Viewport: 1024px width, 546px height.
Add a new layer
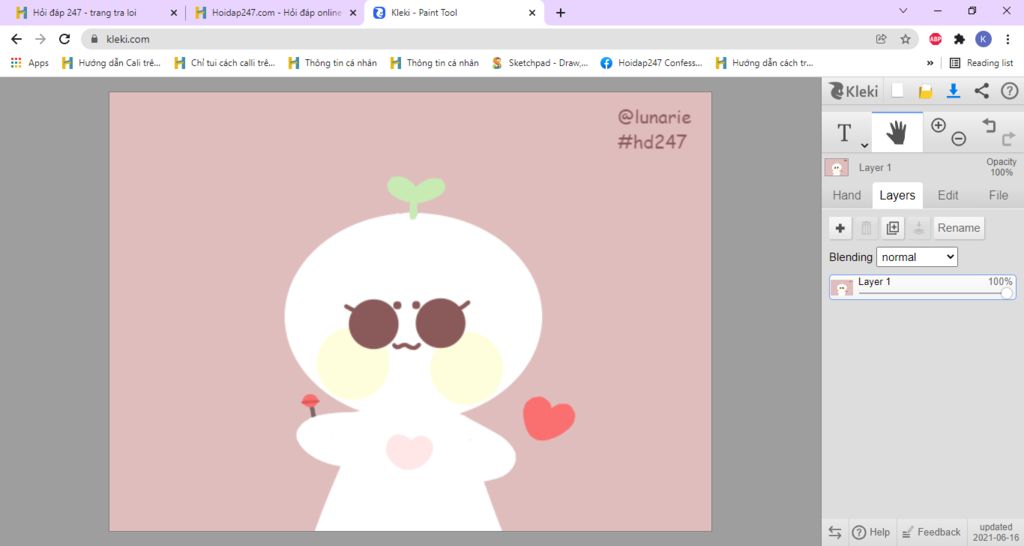point(840,228)
